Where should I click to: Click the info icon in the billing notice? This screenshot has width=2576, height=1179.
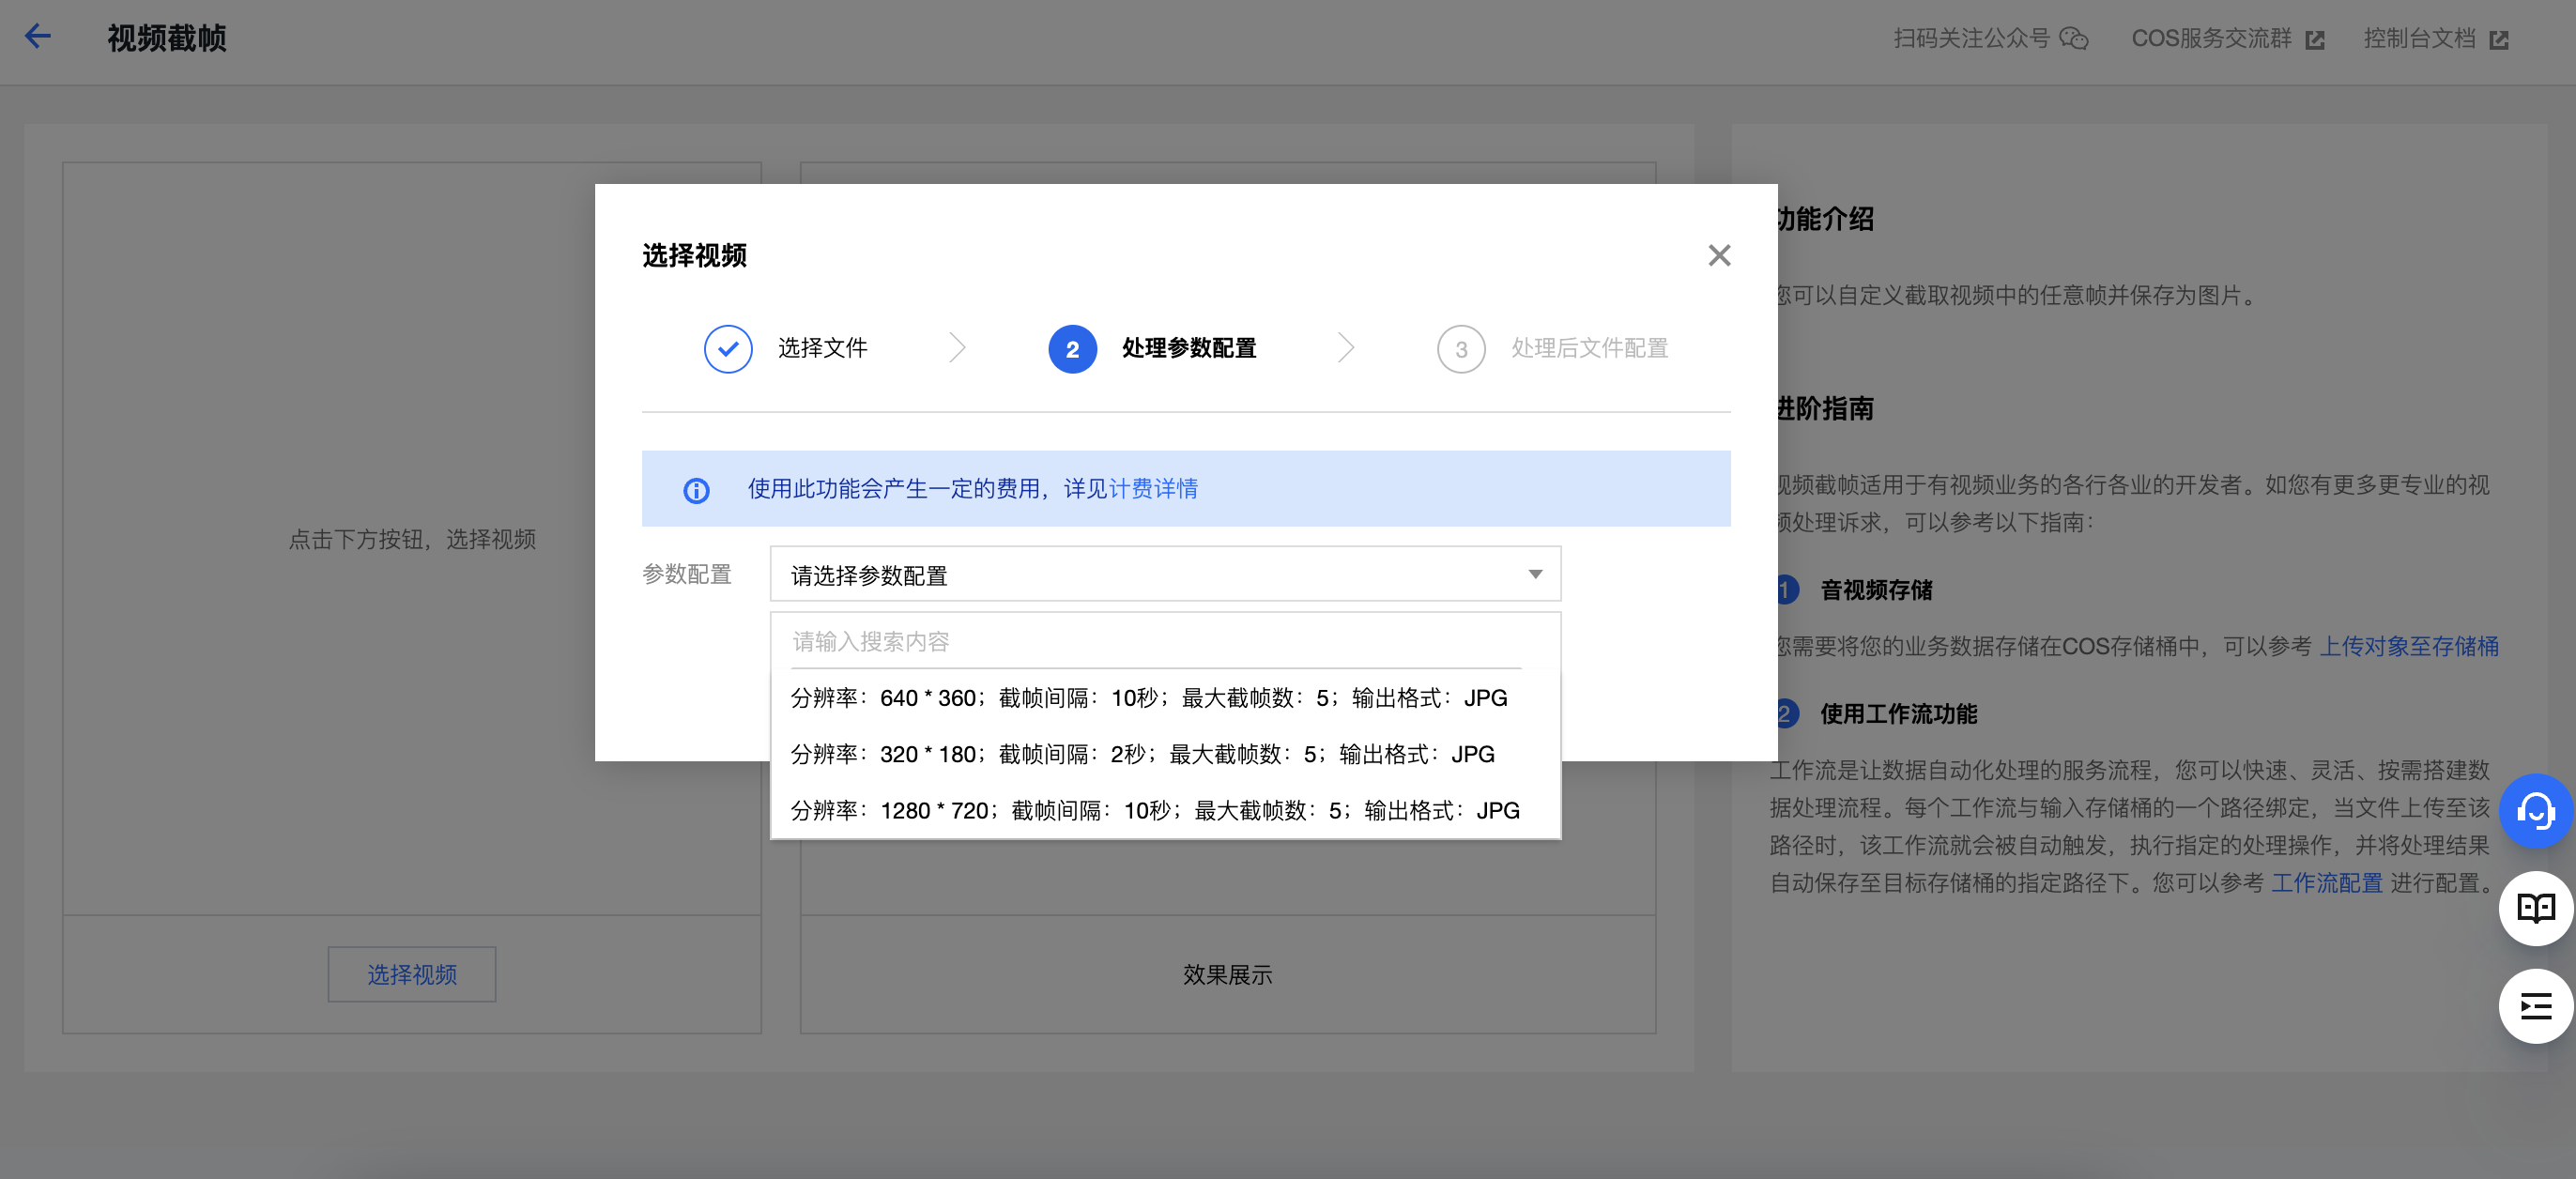[696, 490]
